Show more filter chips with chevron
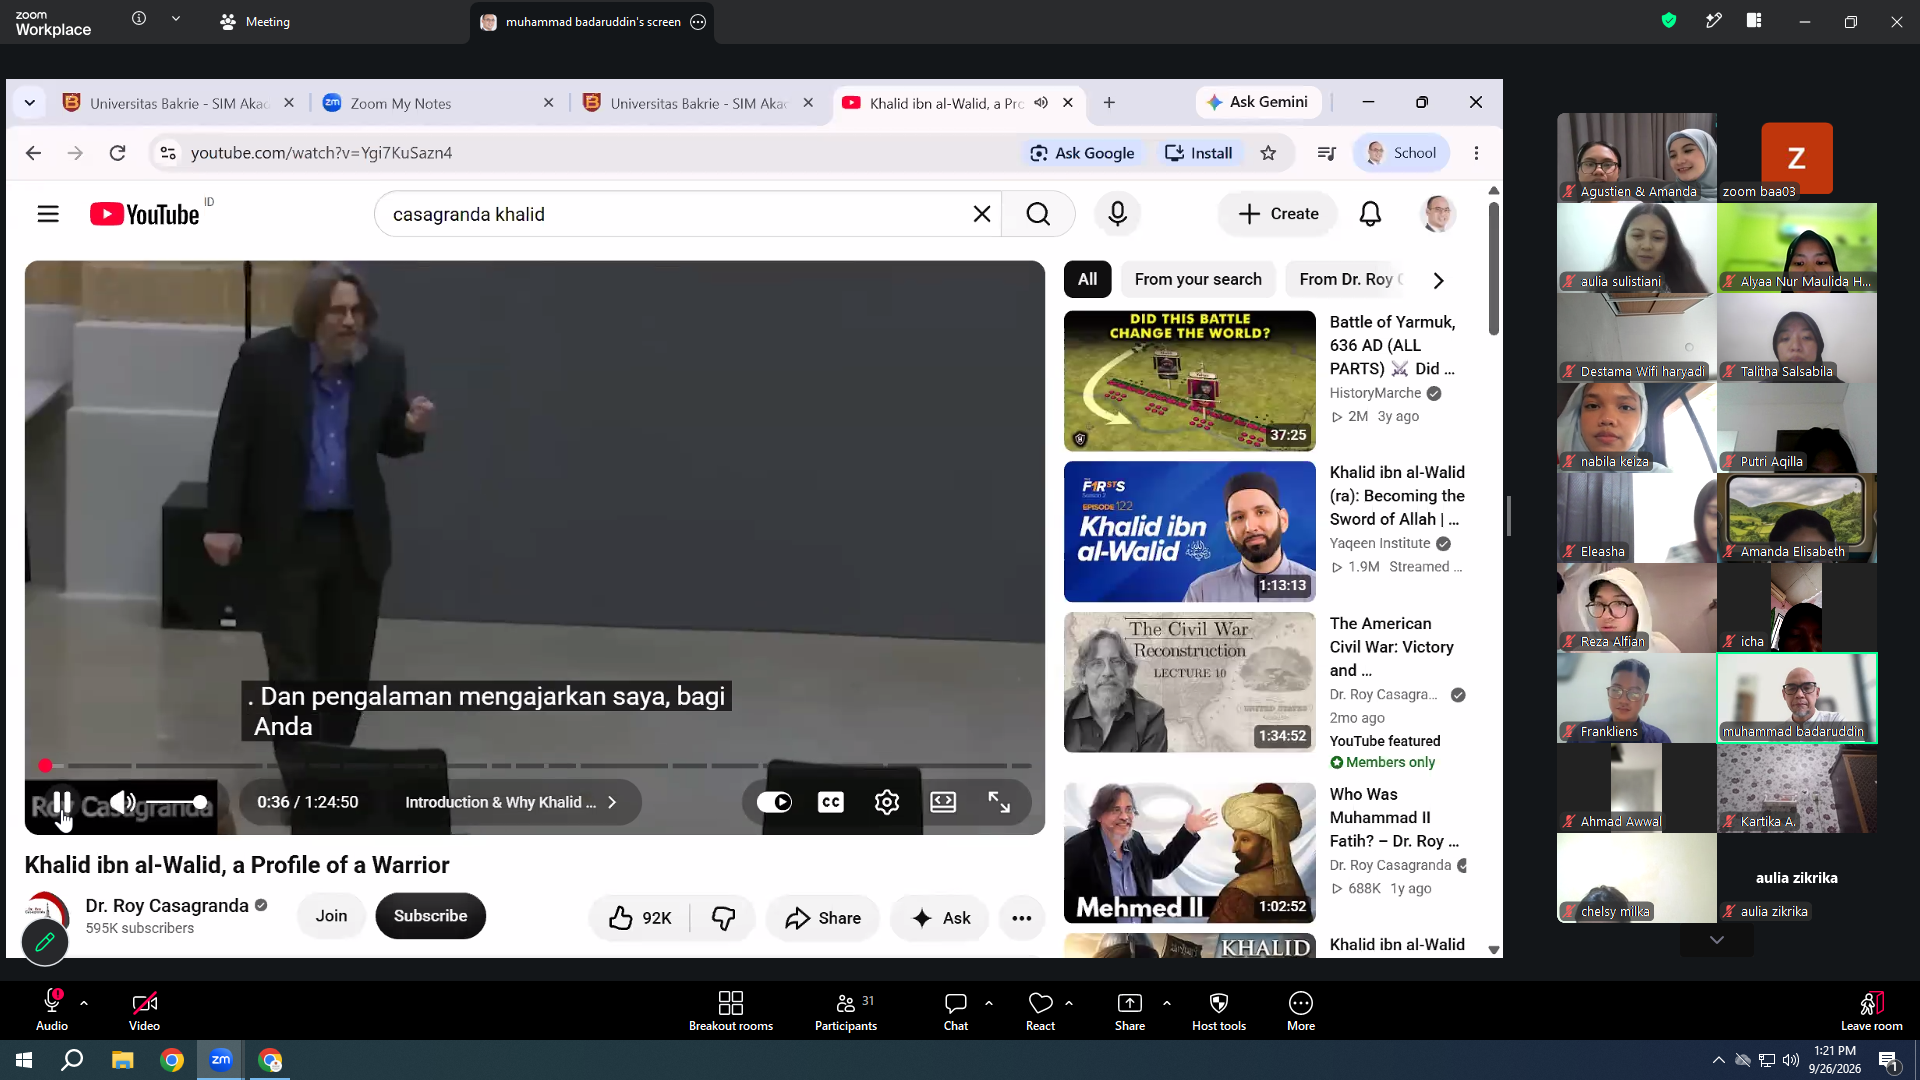 (1438, 281)
